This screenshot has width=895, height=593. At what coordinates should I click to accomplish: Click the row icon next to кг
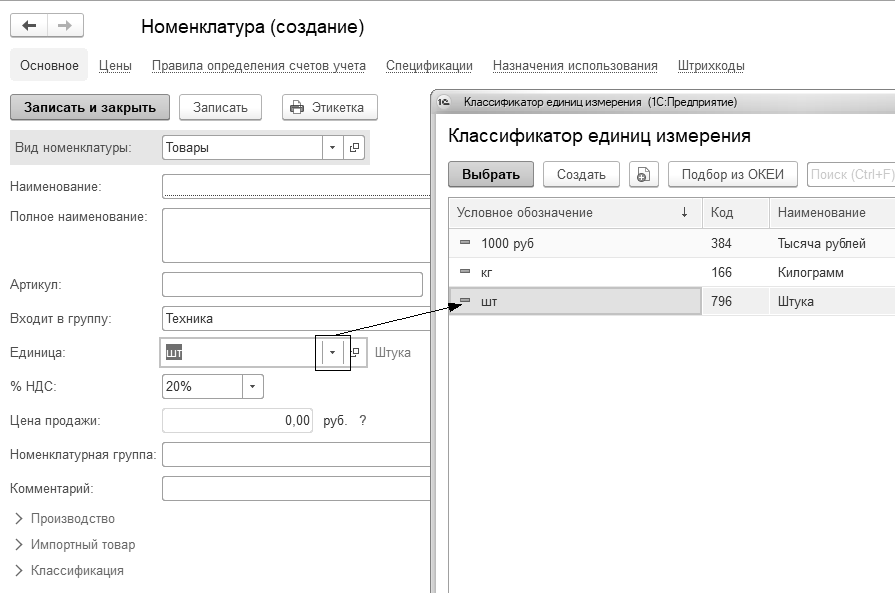pyautogui.click(x=465, y=272)
